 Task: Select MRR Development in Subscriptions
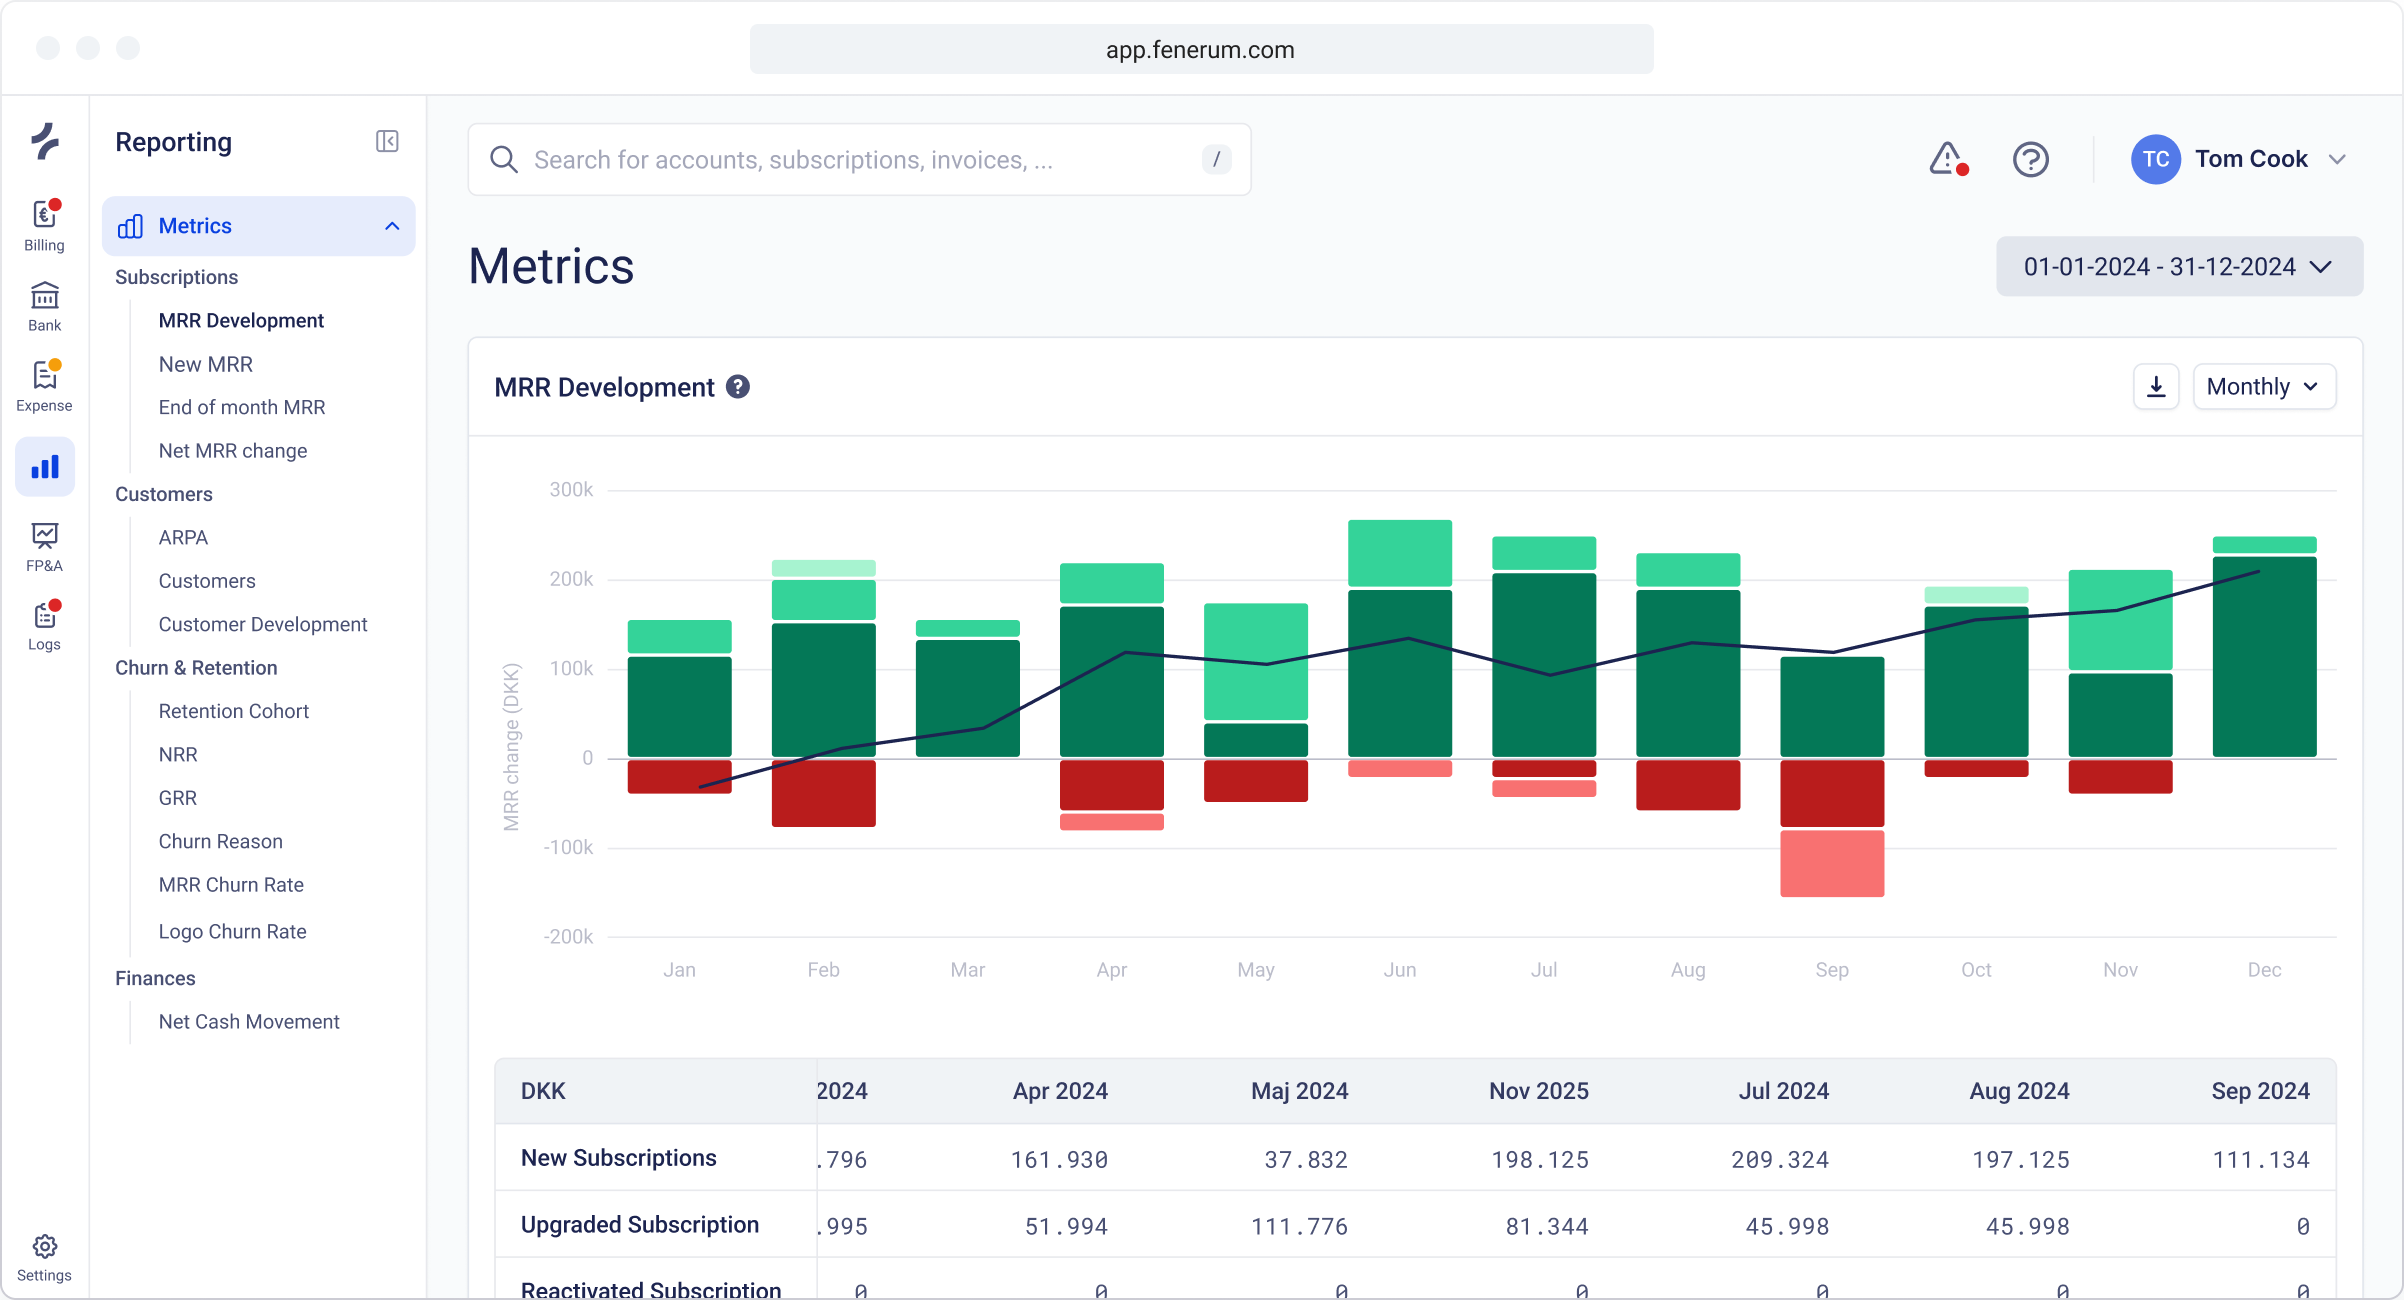coord(241,320)
